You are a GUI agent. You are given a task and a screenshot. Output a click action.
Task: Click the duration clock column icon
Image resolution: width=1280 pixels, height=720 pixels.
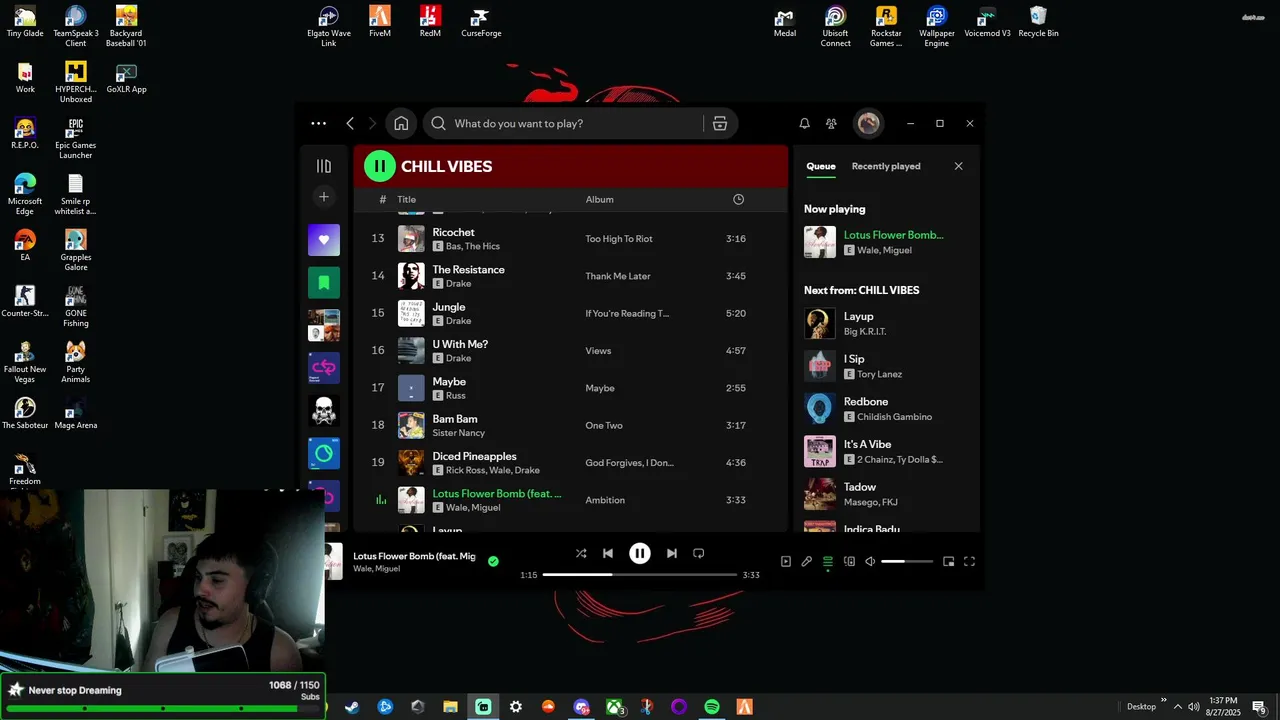coord(738,200)
